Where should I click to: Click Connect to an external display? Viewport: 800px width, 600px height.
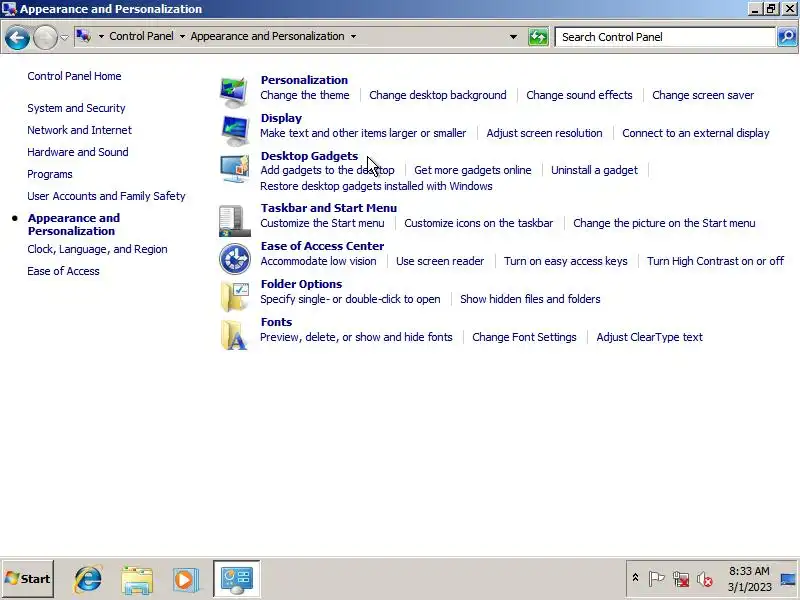click(696, 133)
